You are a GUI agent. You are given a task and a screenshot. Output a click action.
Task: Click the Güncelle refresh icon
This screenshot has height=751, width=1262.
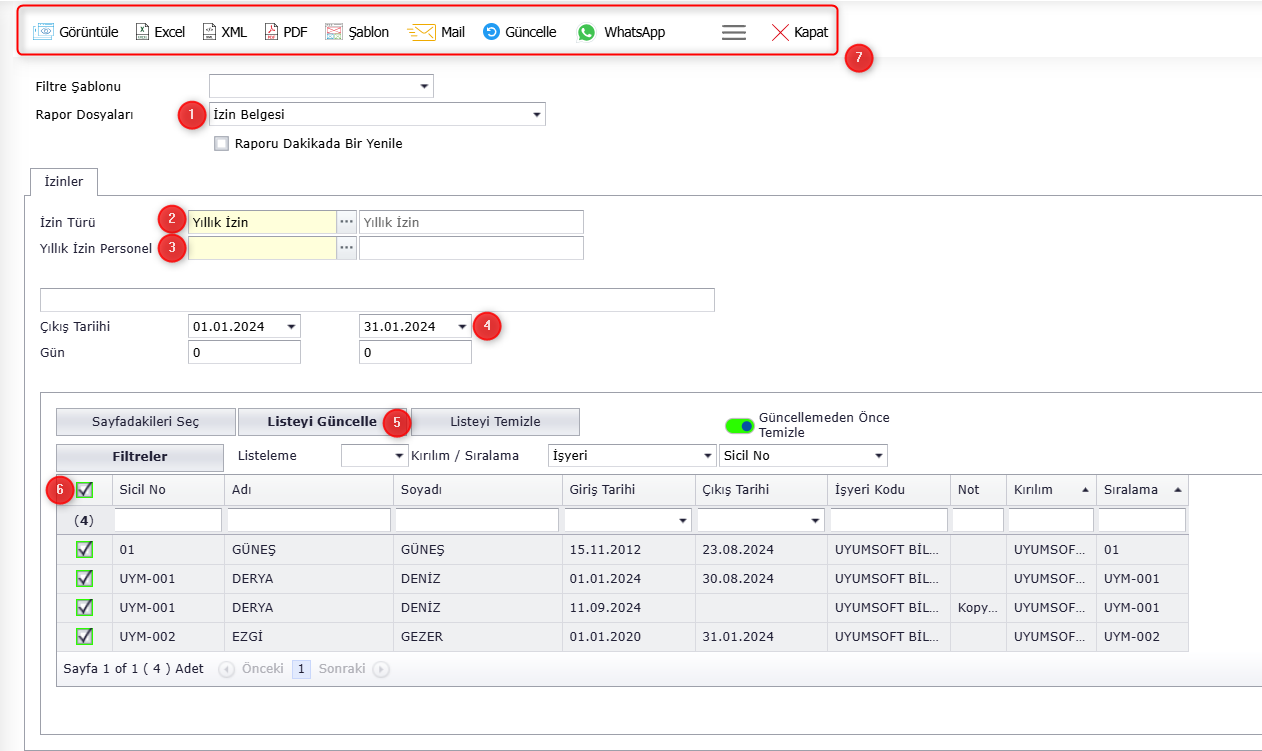[491, 32]
